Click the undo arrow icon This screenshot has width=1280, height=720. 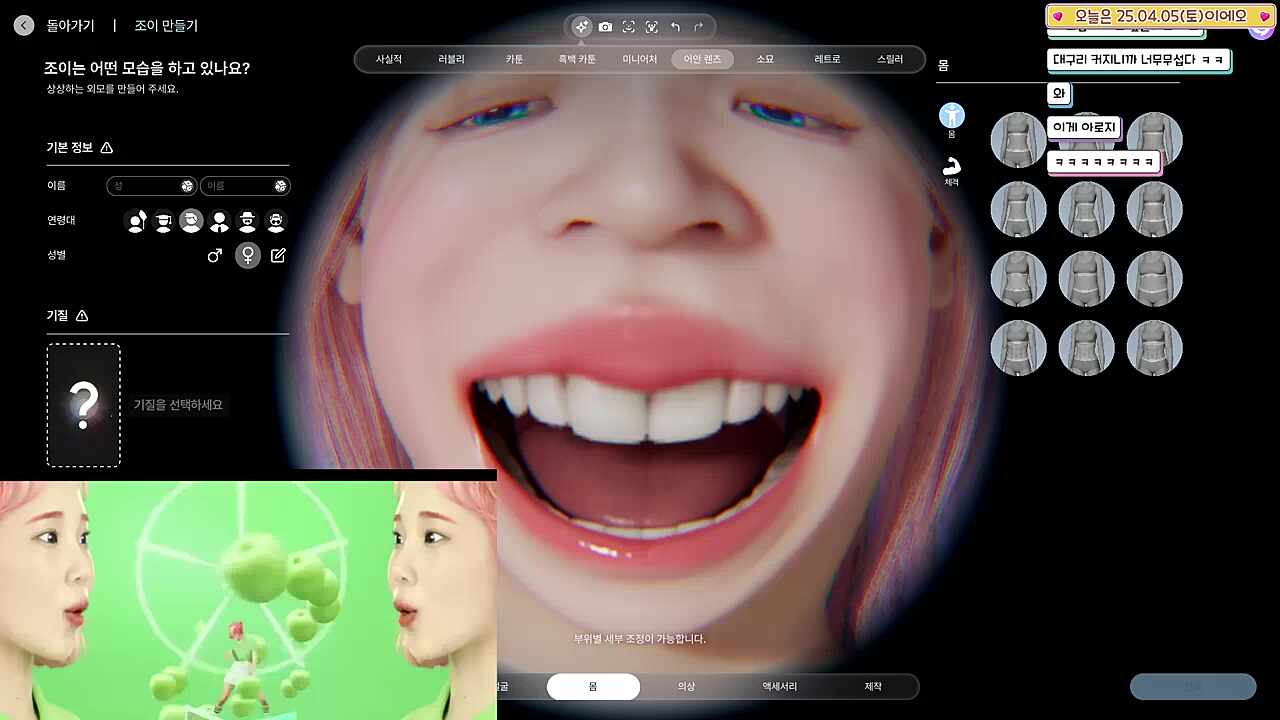[675, 27]
